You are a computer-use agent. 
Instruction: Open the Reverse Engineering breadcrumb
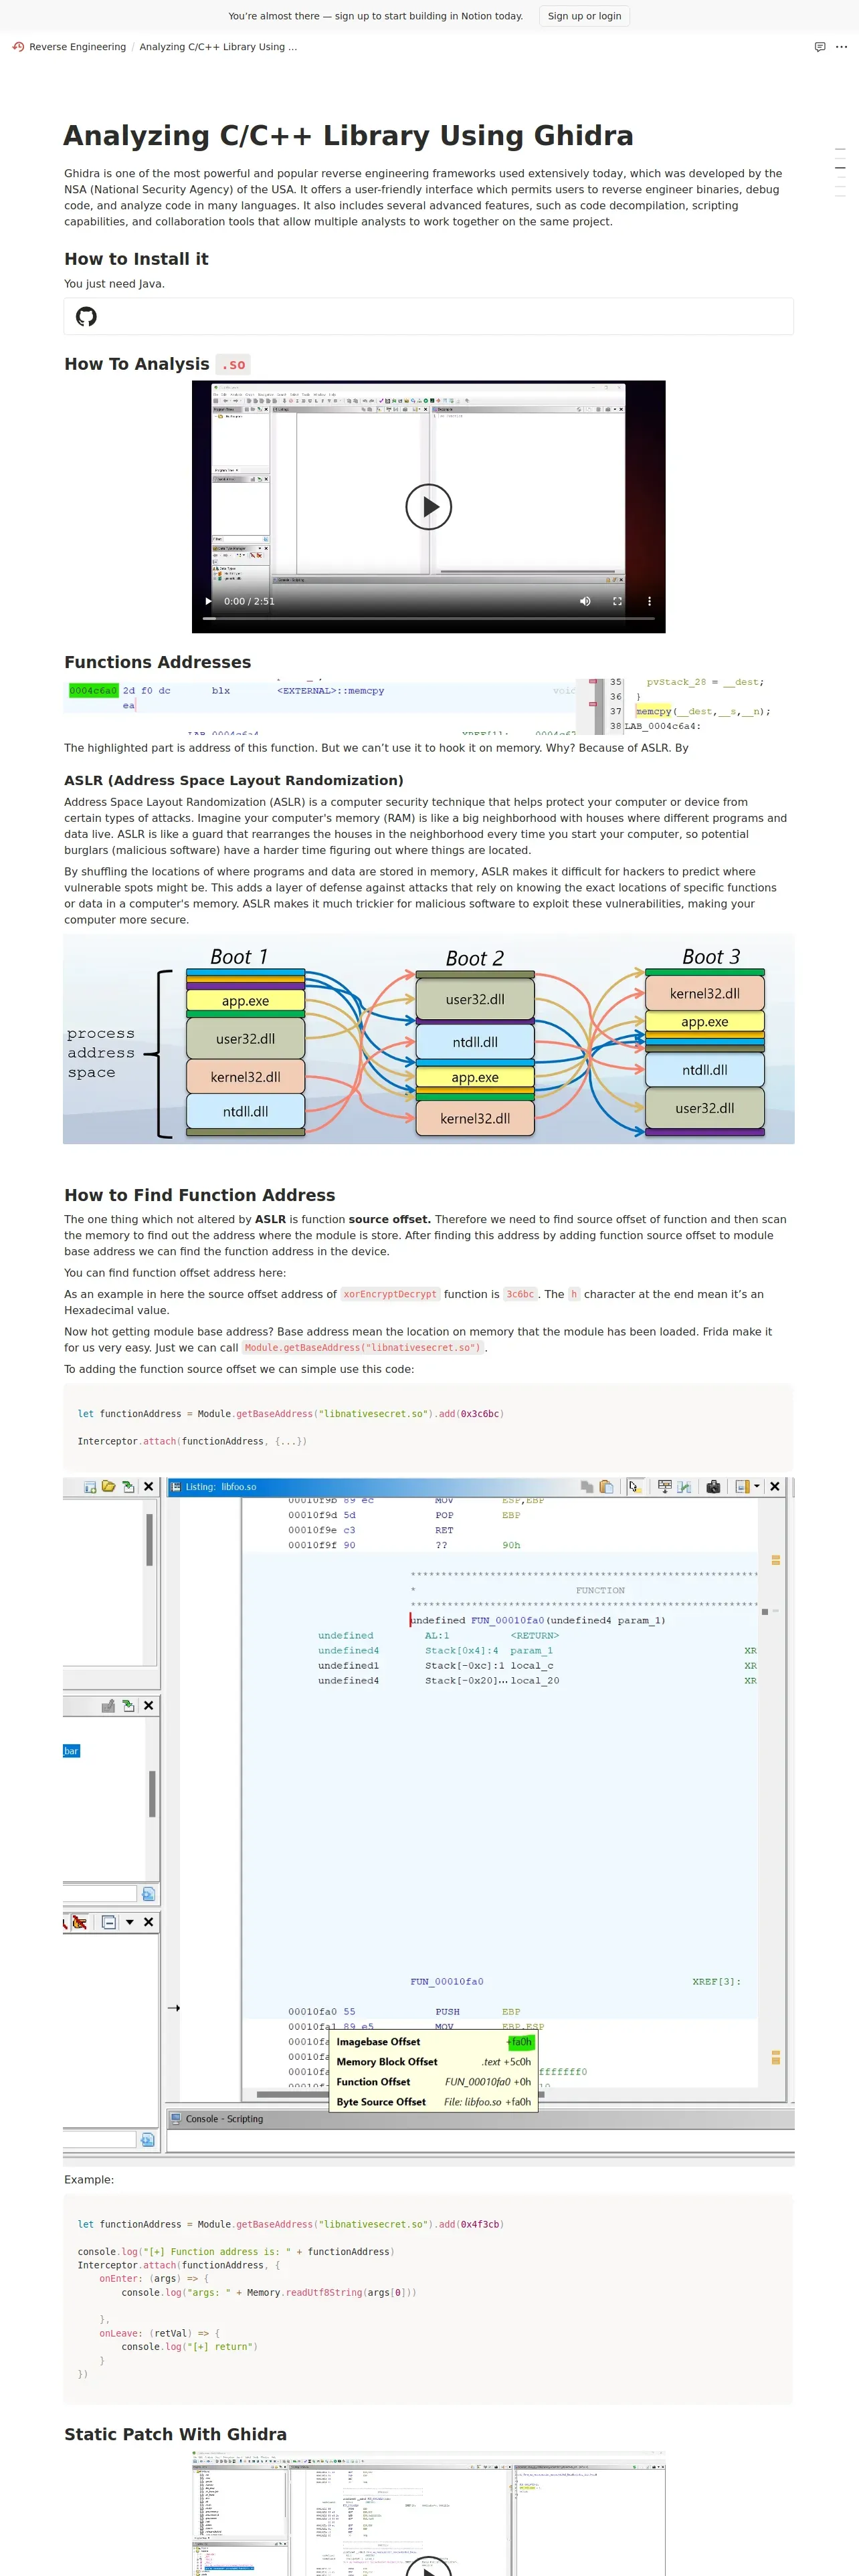[69, 47]
